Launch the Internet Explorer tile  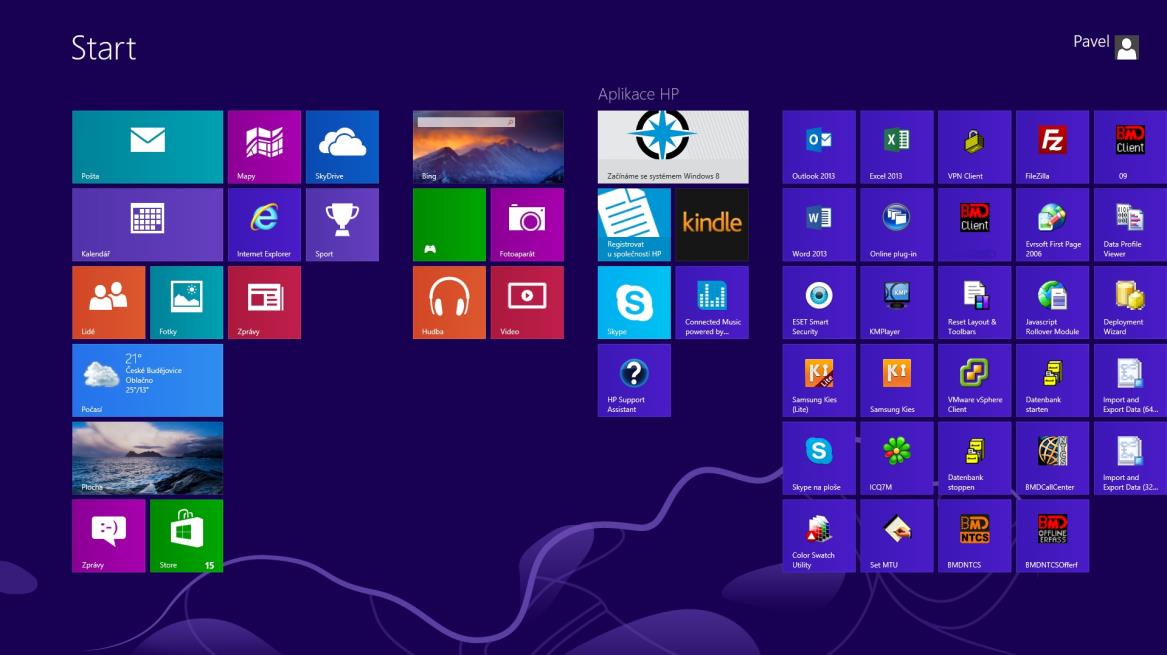pyautogui.click(x=264, y=225)
